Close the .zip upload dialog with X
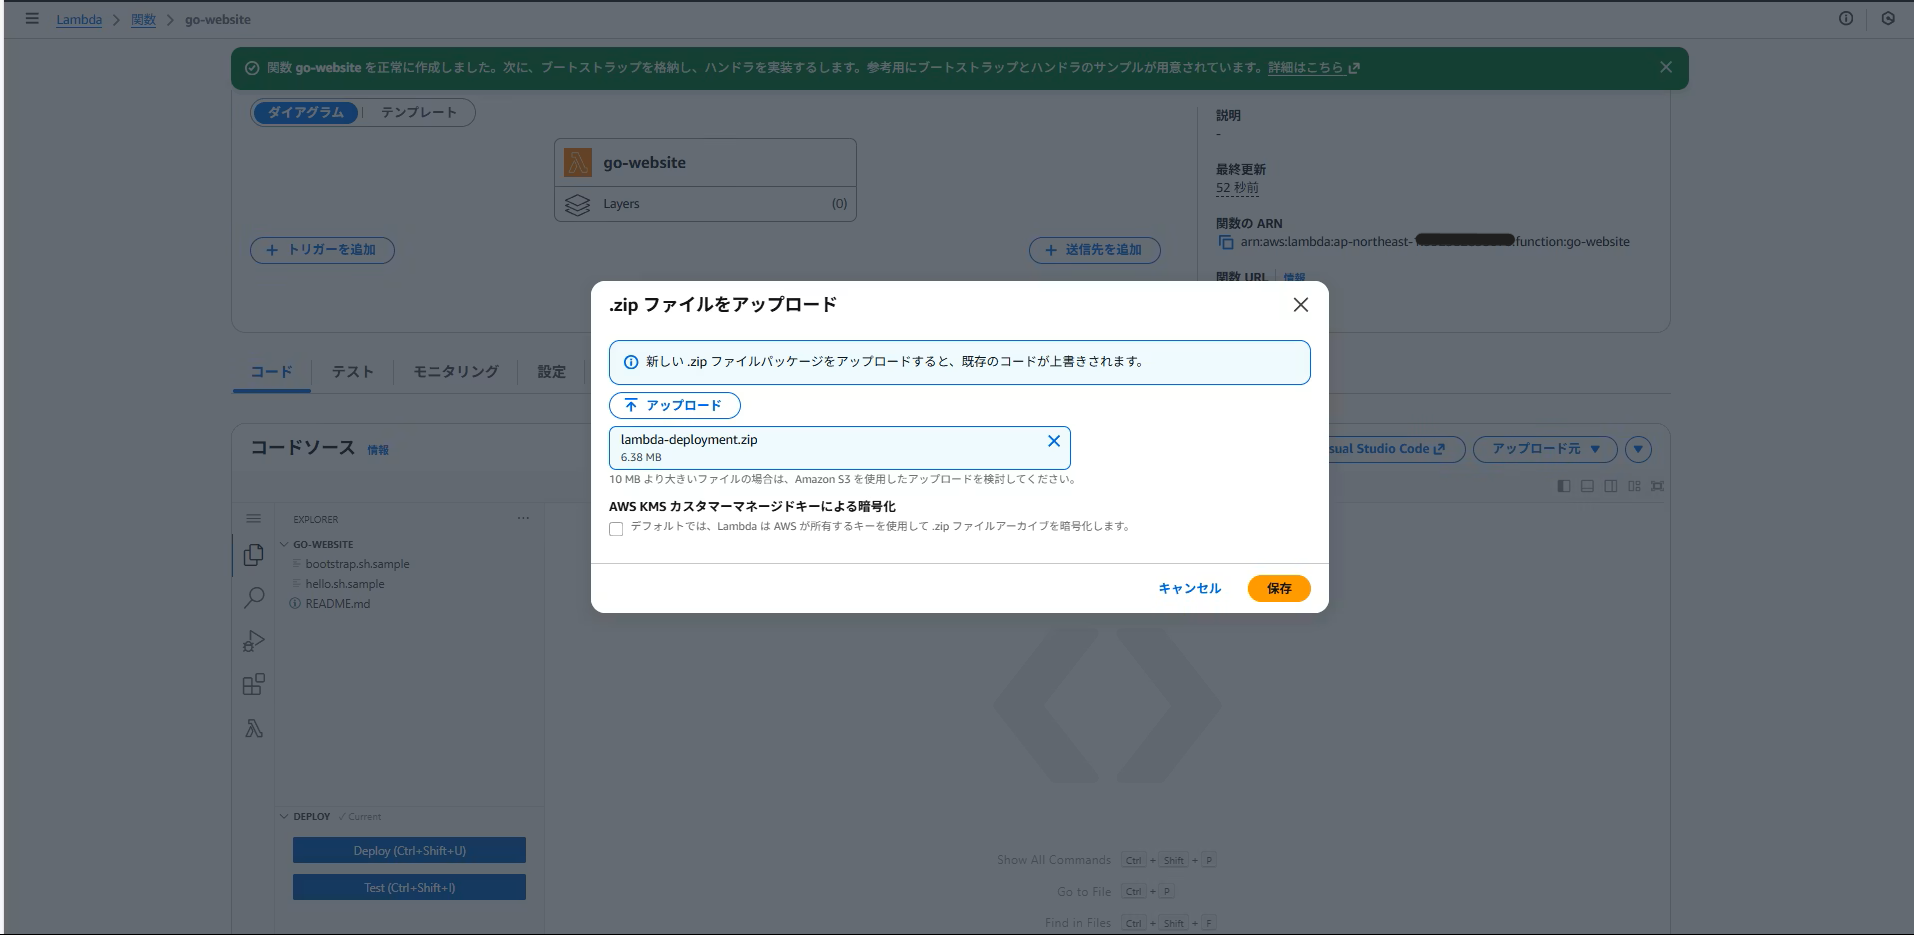 click(1300, 305)
